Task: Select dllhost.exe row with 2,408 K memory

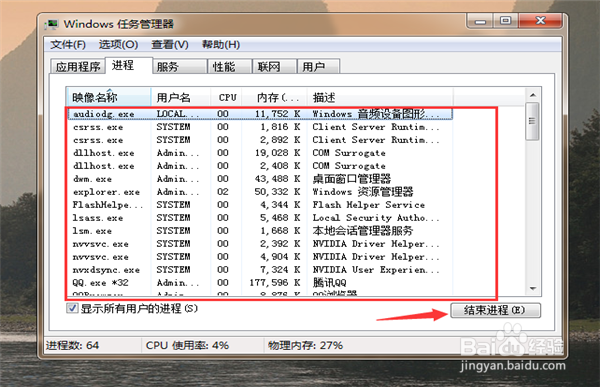Action: [260, 166]
